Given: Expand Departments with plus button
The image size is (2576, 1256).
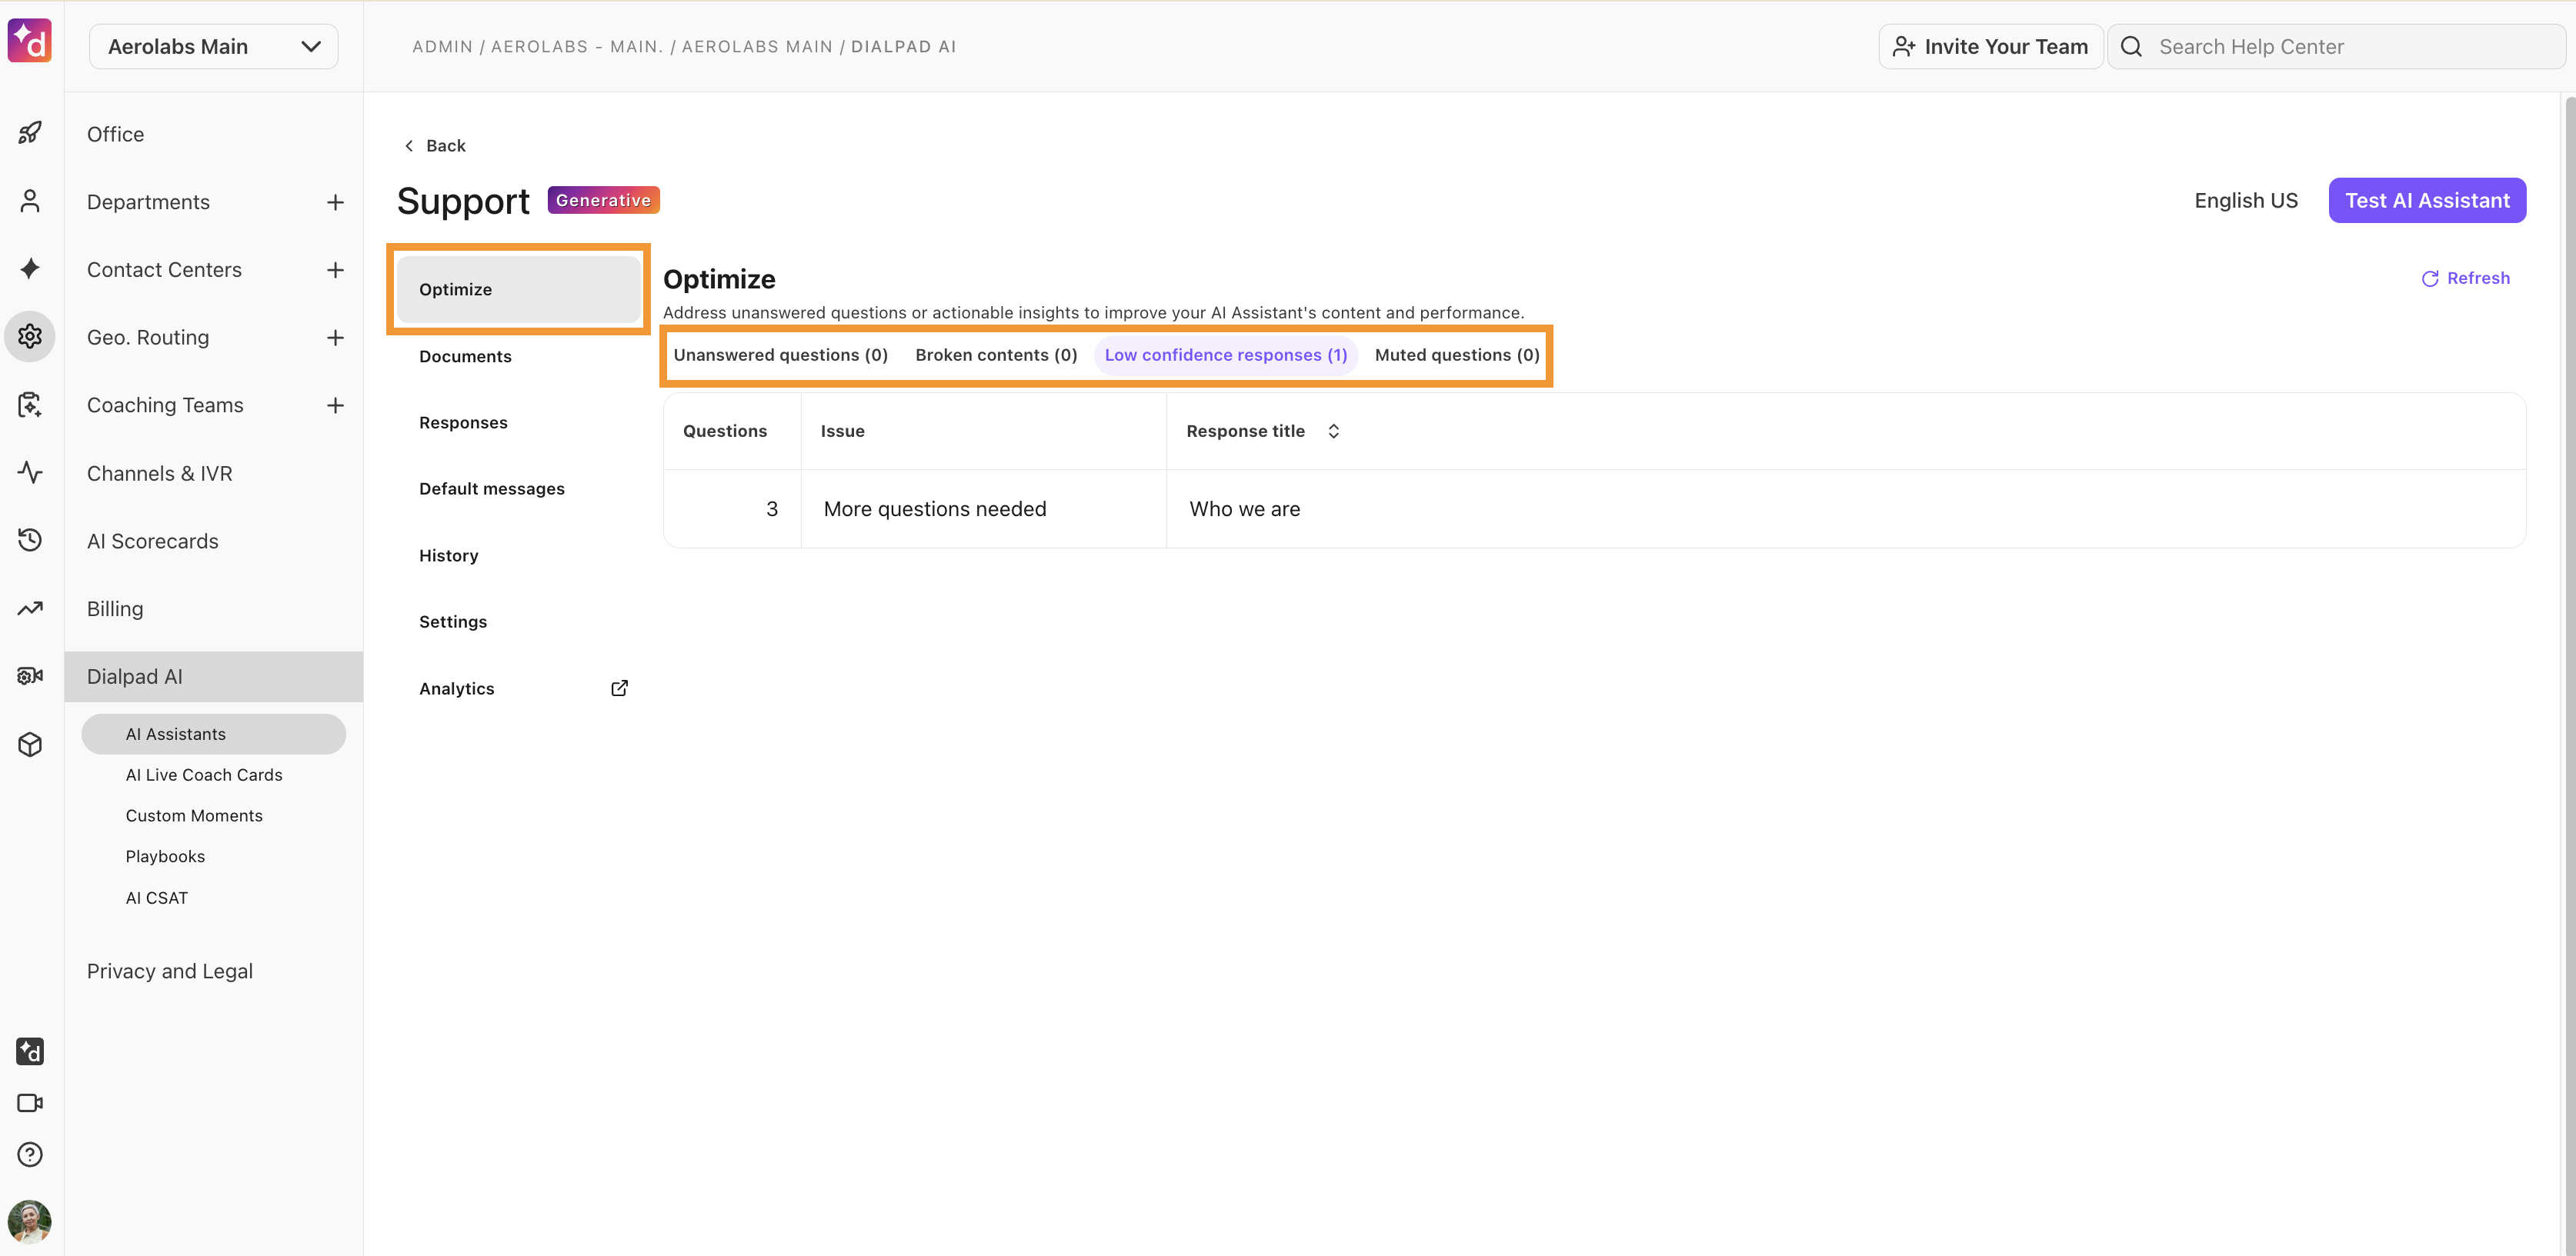Looking at the screenshot, I should tap(335, 202).
